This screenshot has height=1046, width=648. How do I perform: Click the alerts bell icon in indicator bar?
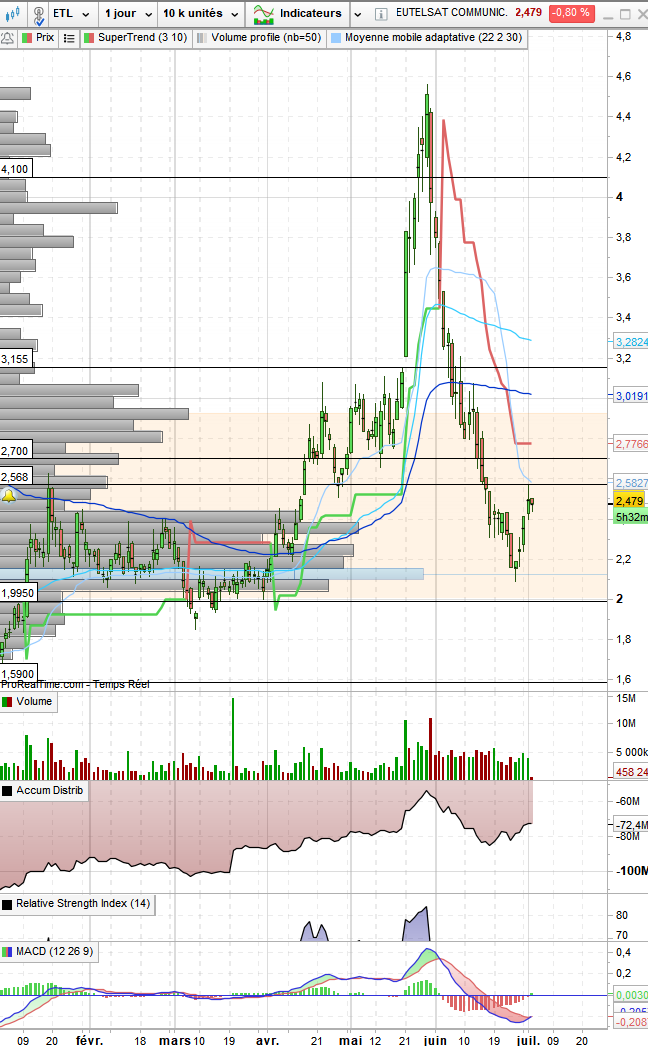coord(7,39)
